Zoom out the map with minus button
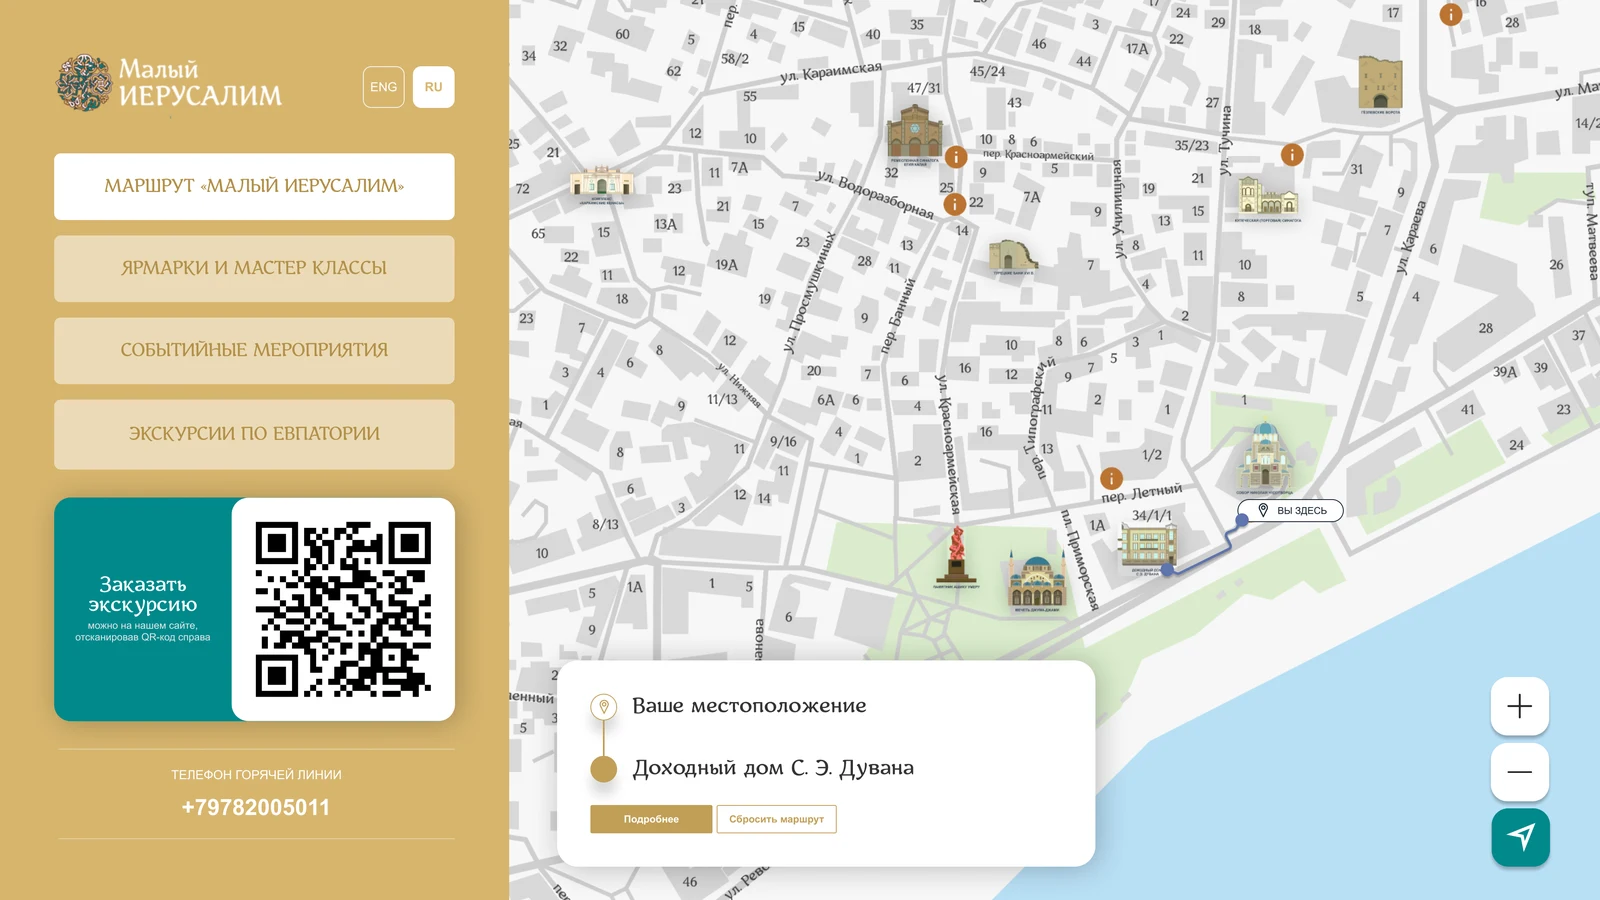The width and height of the screenshot is (1600, 900). 1520,772
